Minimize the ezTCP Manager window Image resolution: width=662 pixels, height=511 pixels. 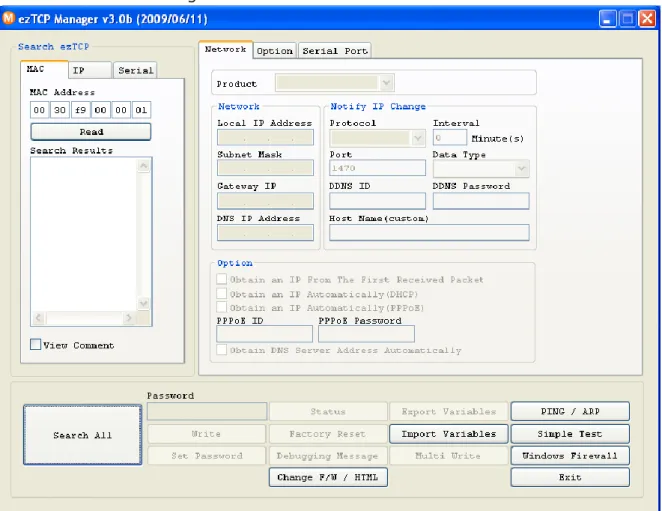coord(608,19)
